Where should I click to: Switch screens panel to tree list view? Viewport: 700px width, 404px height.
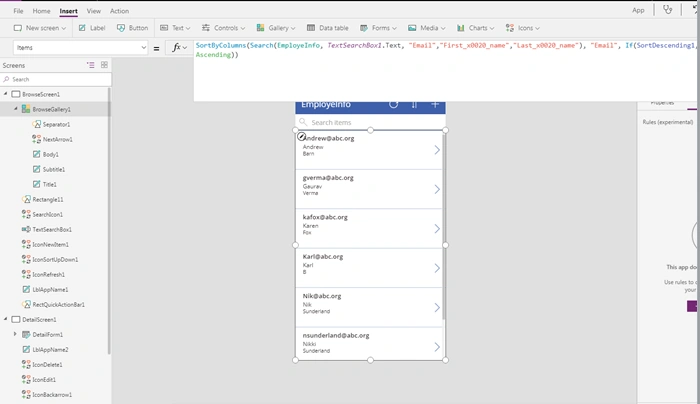click(91, 65)
